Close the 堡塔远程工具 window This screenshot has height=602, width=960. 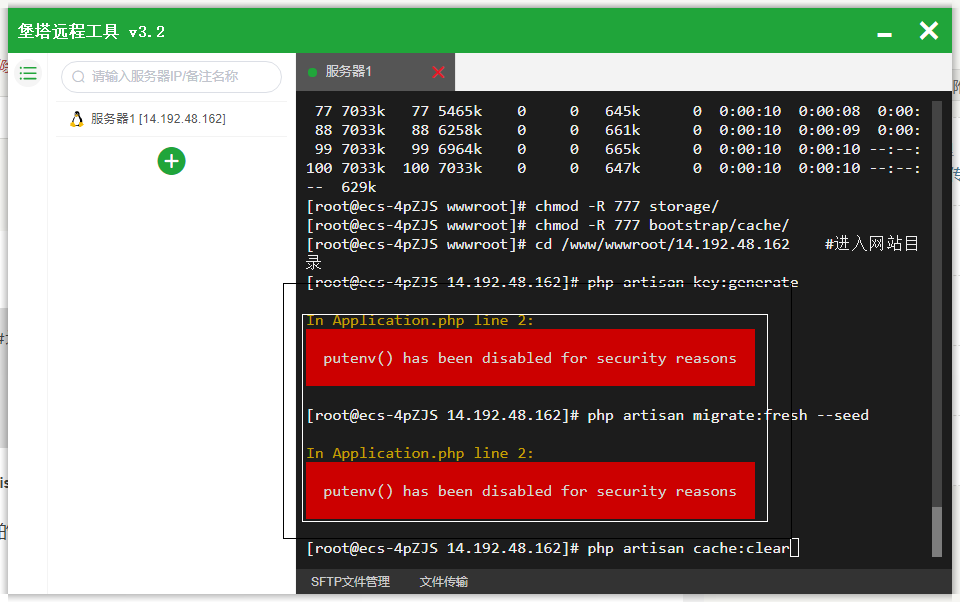tap(929, 31)
